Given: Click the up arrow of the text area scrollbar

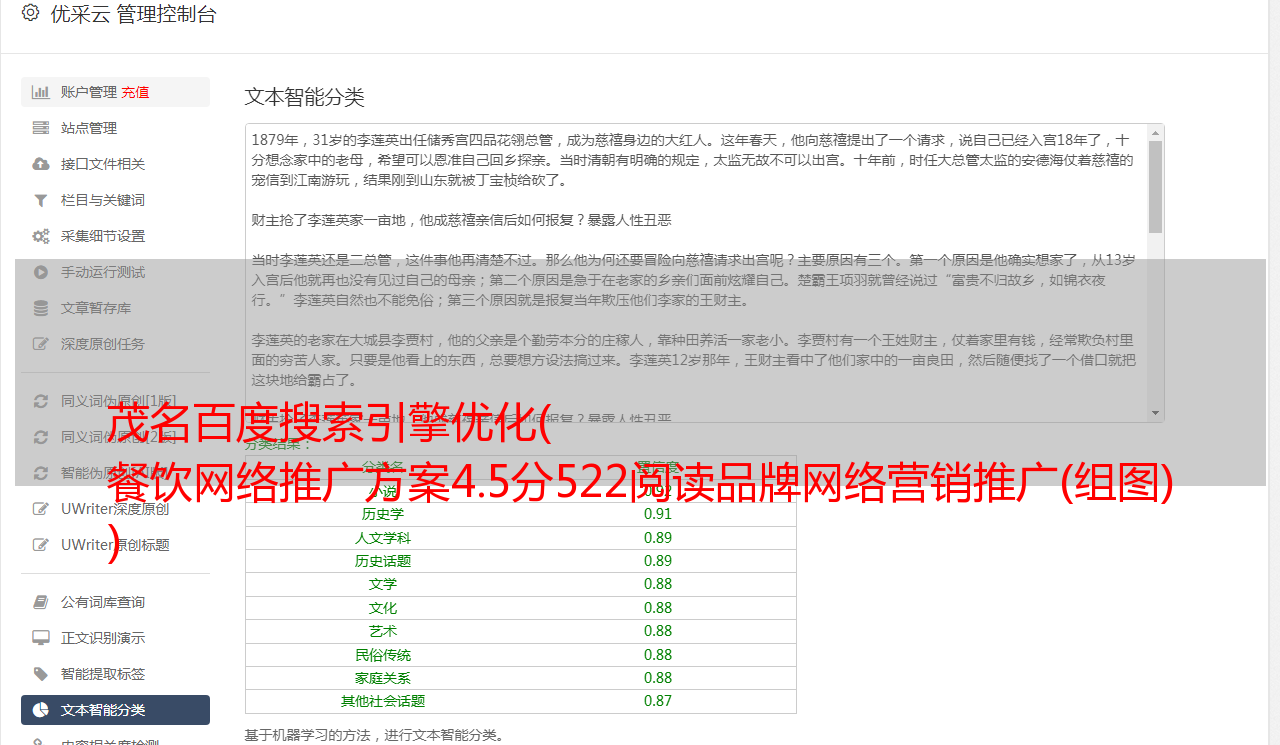Looking at the screenshot, I should pyautogui.click(x=1156, y=132).
